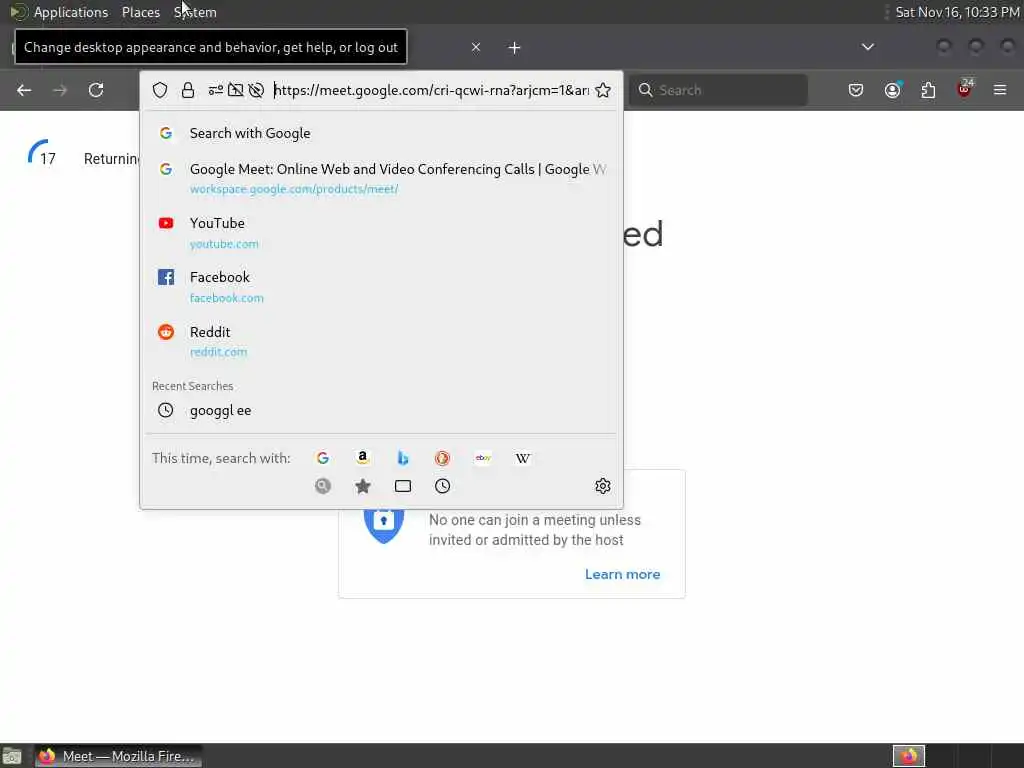
Task: Close the current browser tab
Action: (476, 47)
